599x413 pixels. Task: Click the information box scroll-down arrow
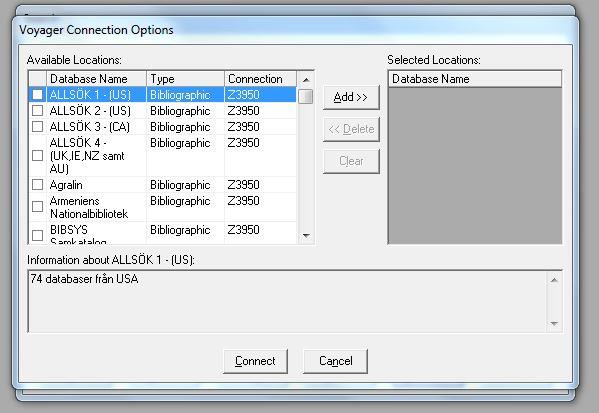tap(554, 324)
